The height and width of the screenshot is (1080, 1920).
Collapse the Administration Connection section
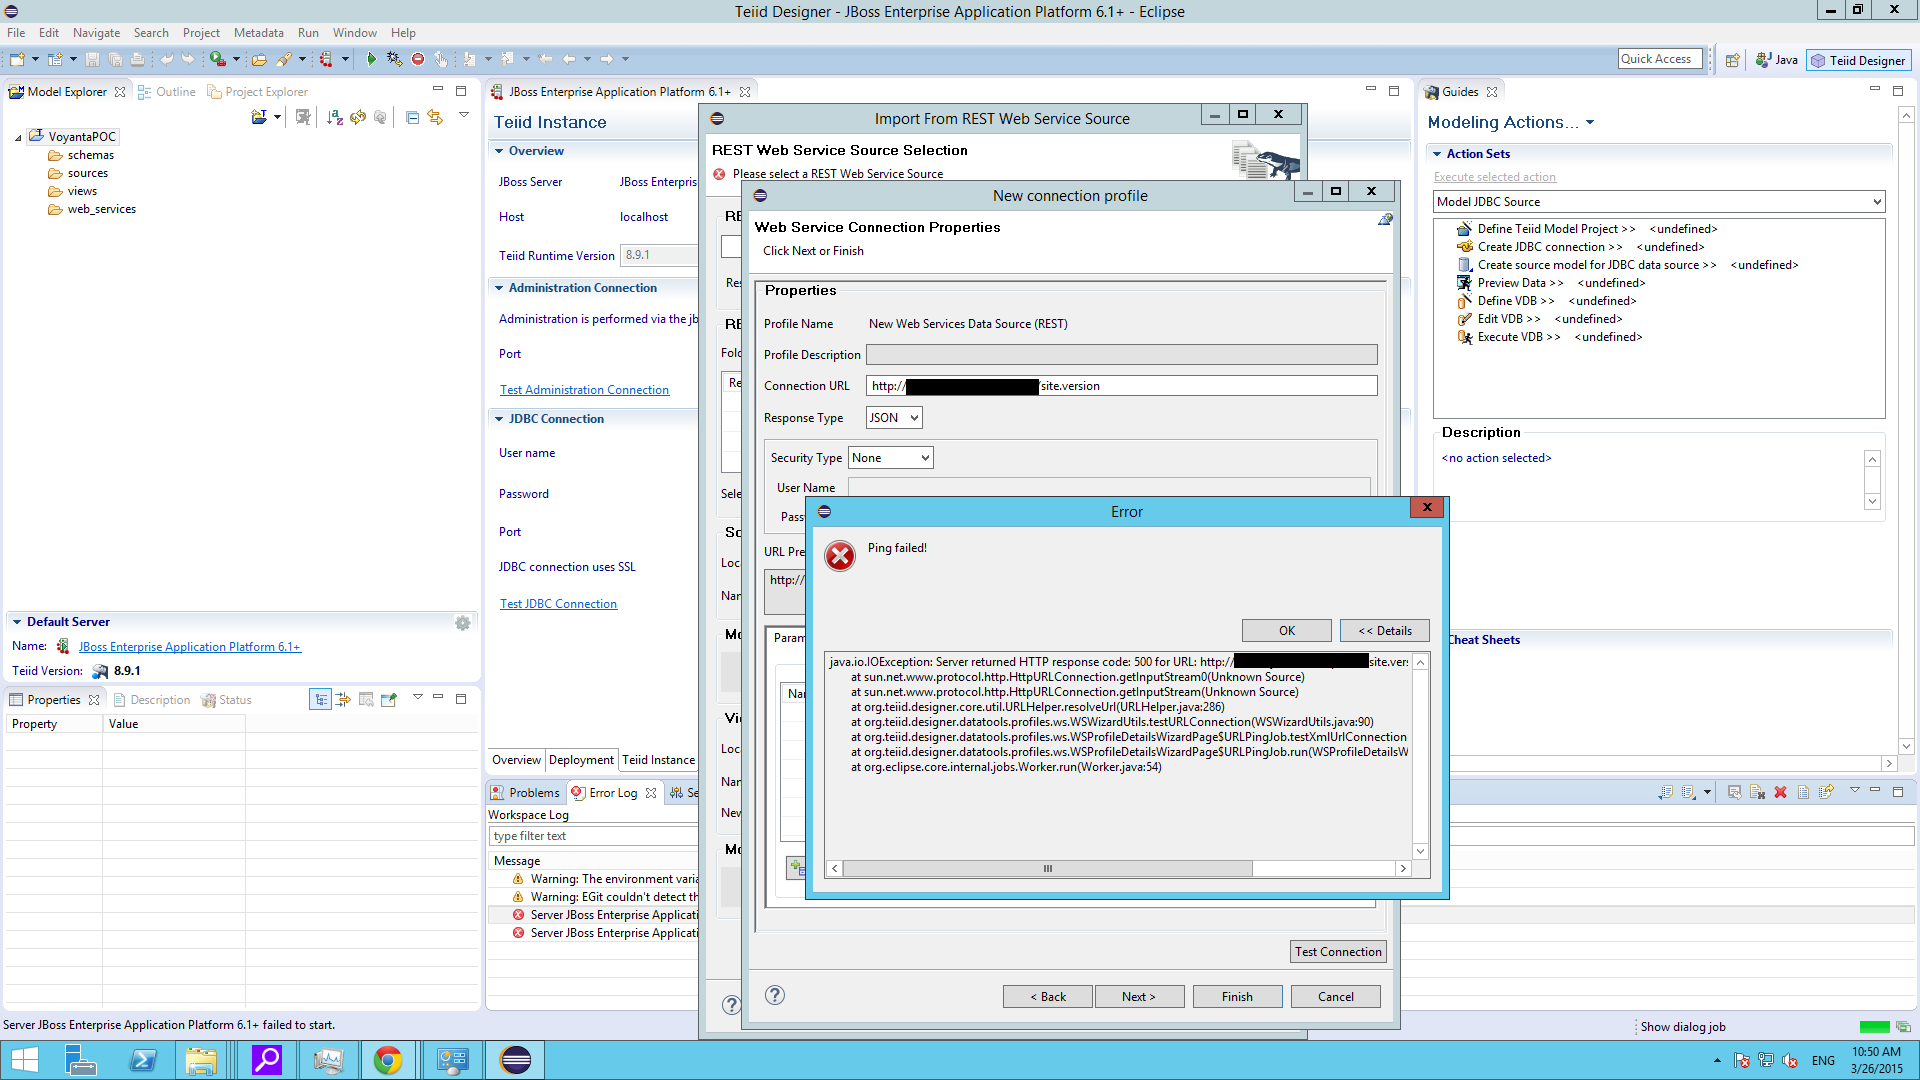(499, 288)
